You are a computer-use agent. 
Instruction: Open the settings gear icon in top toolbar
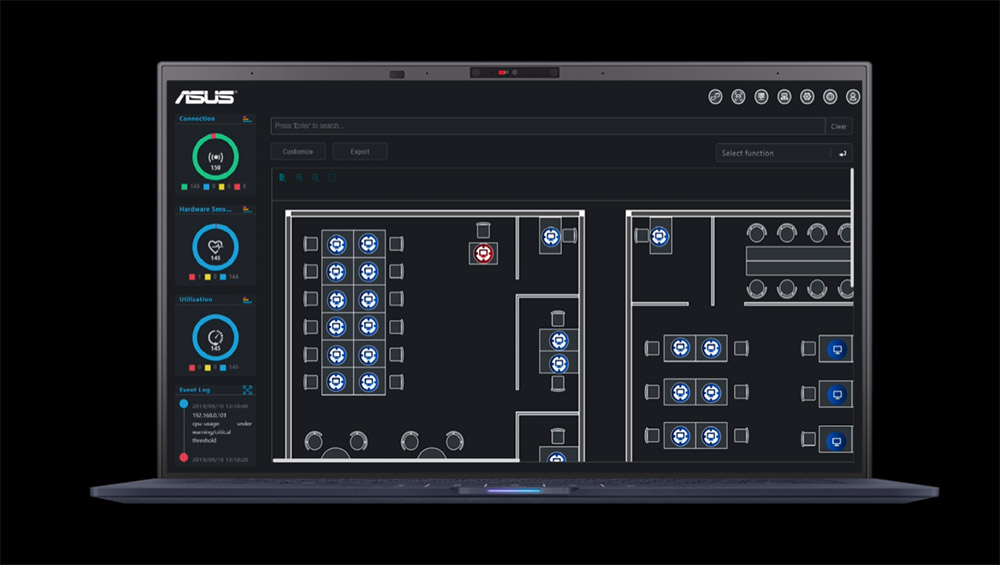point(807,97)
